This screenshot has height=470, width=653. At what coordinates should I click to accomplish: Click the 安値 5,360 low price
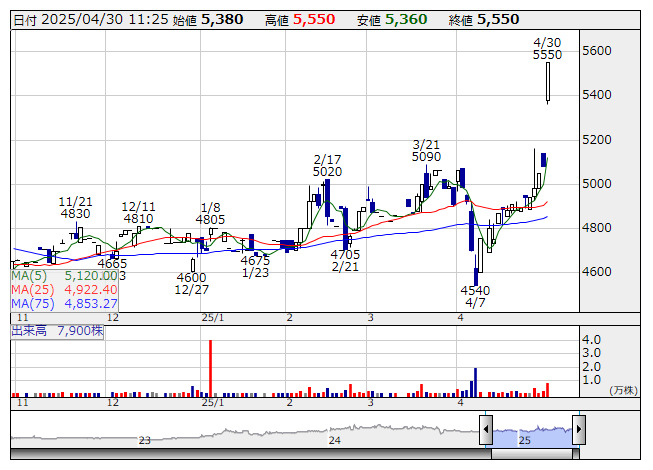pyautogui.click(x=392, y=20)
